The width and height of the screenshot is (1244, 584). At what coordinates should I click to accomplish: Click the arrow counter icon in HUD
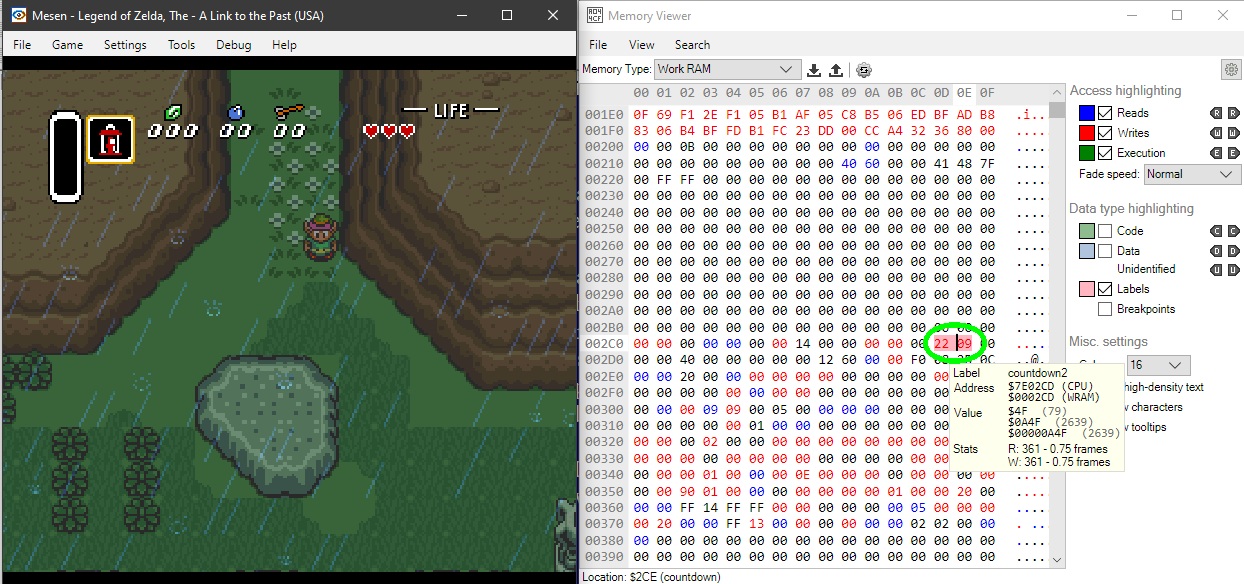[x=289, y=111]
